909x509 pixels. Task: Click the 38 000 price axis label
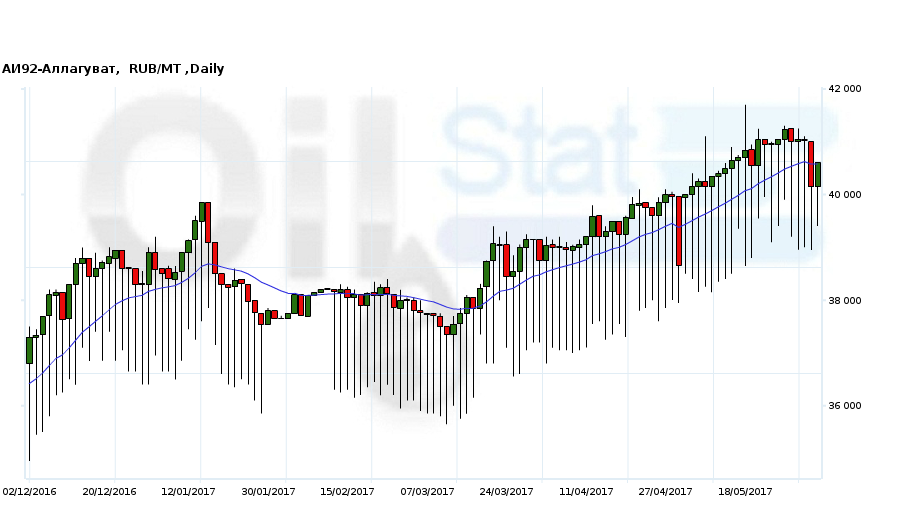pyautogui.click(x=844, y=301)
